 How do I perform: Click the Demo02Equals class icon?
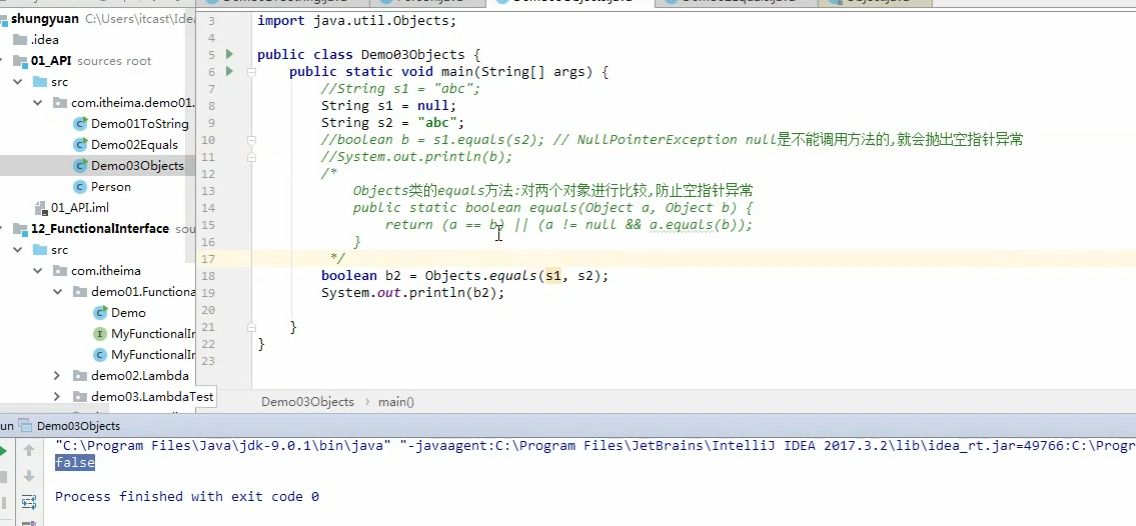click(80, 145)
